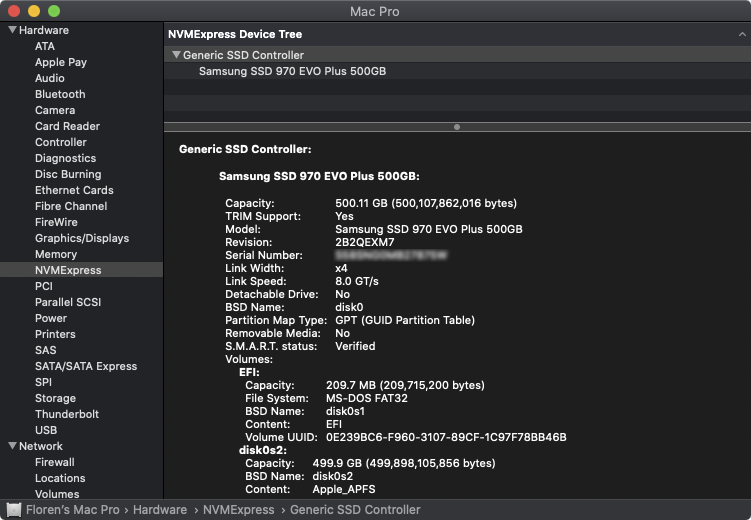Click the Link Width value x4

[341, 268]
